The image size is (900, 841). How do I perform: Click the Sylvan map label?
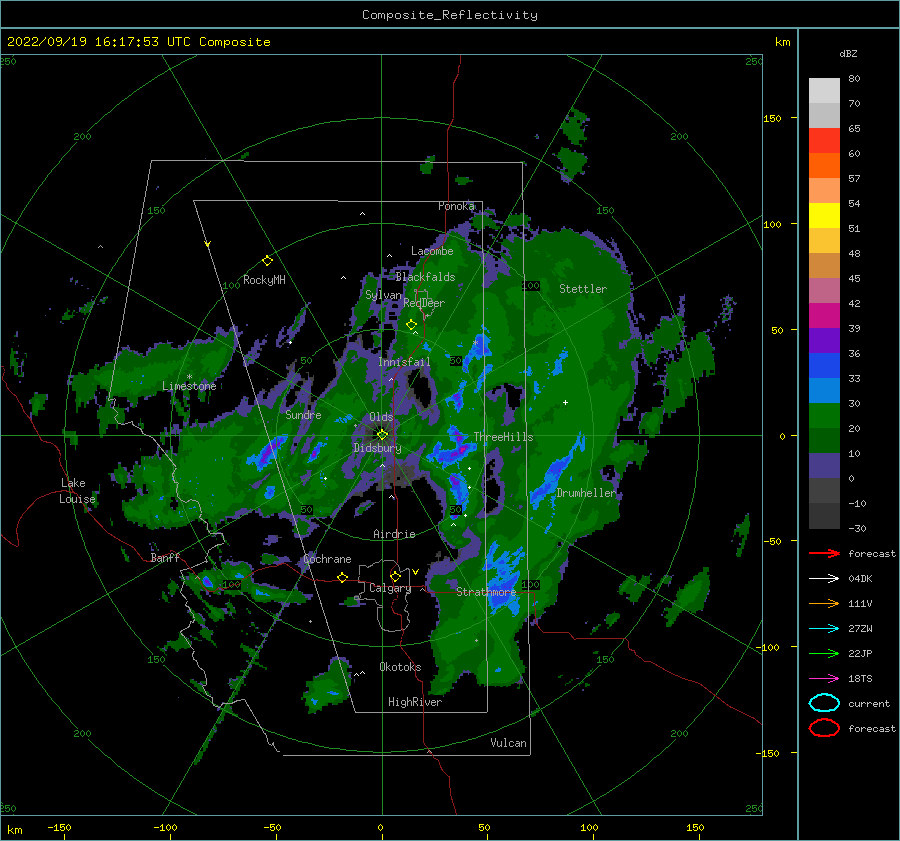[x=383, y=295]
